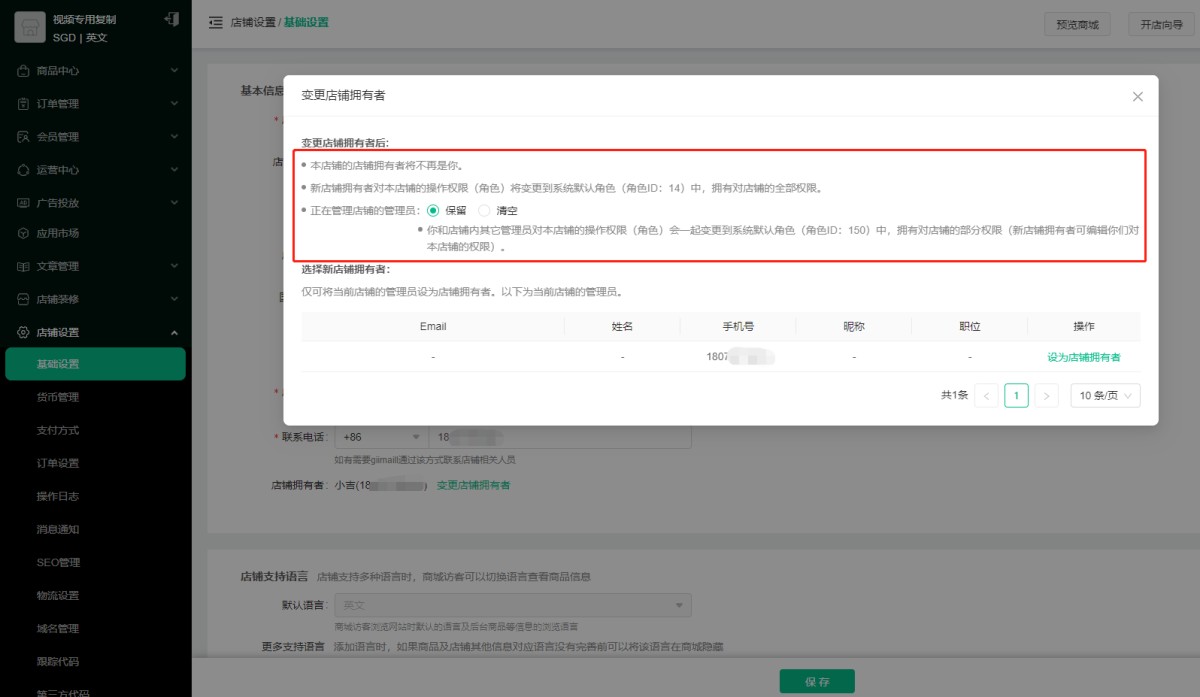Click the 商品中心 bag icon in sidebar
Viewport: 1200px width, 697px height.
[x=24, y=71]
